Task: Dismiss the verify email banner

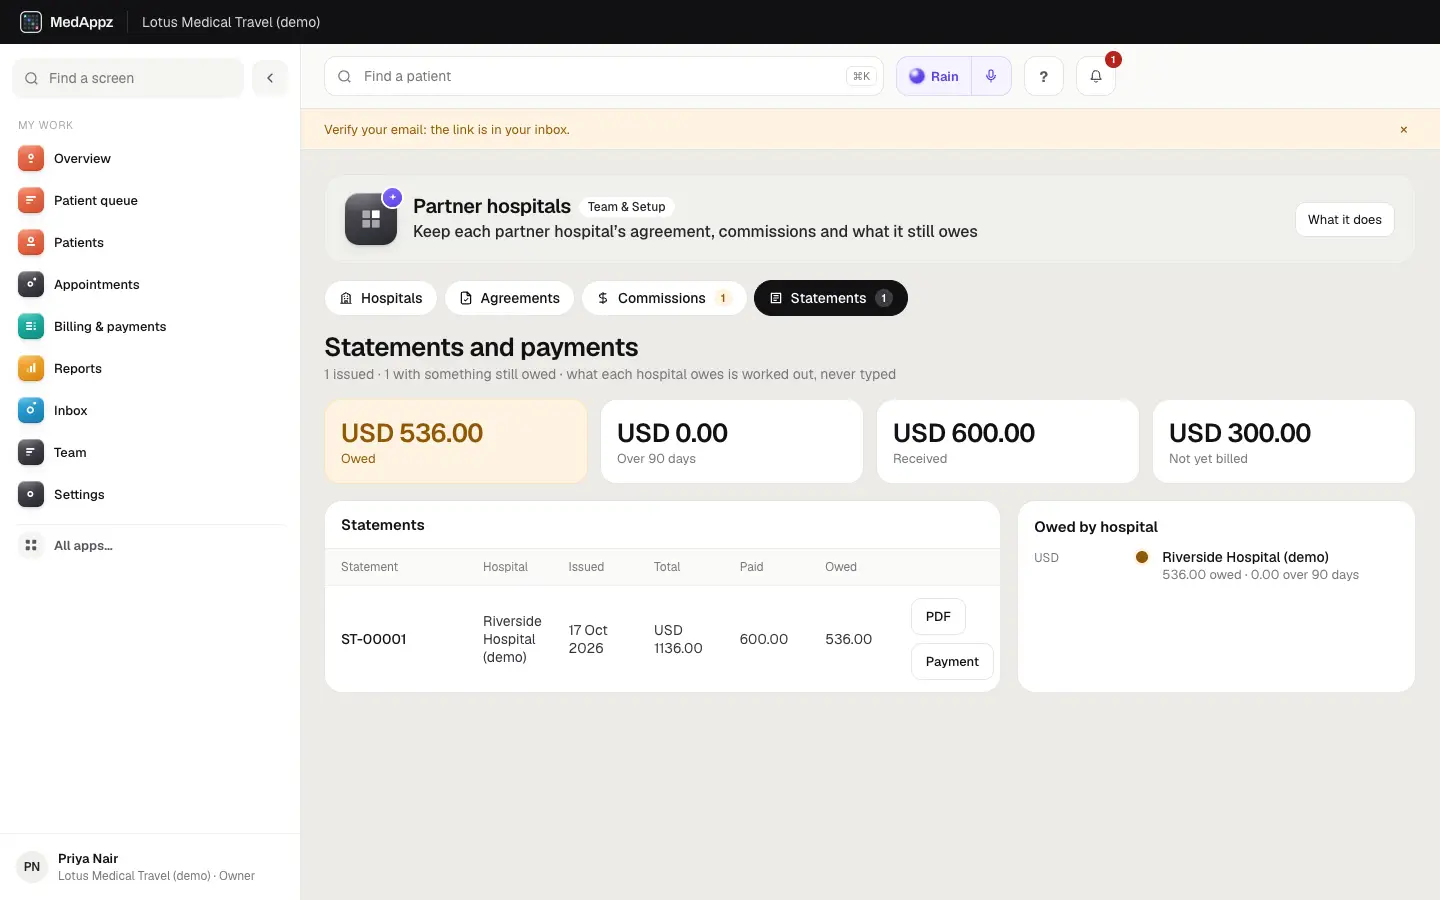Action: tap(1404, 130)
